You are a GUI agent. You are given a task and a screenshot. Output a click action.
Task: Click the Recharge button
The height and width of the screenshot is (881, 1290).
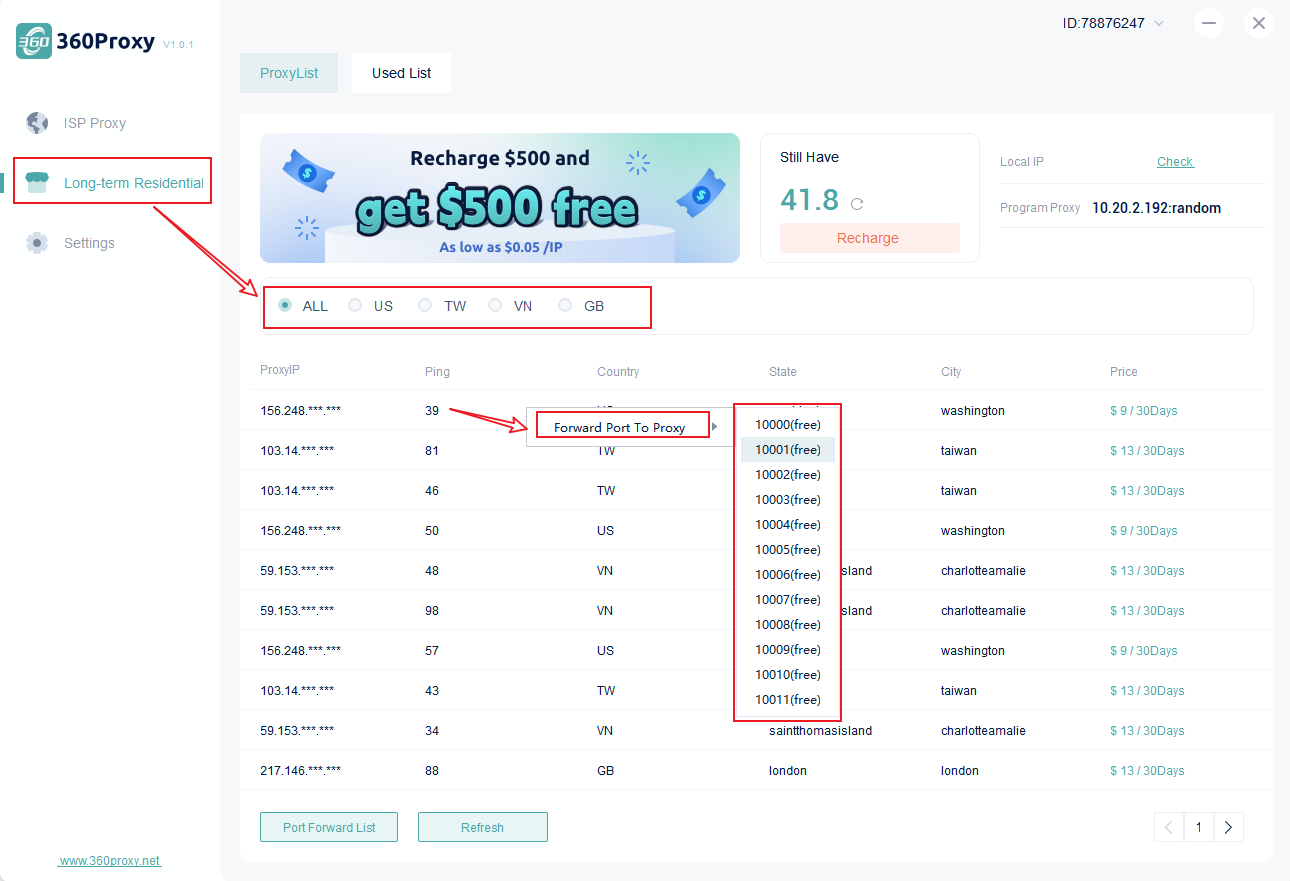pyautogui.click(x=868, y=238)
